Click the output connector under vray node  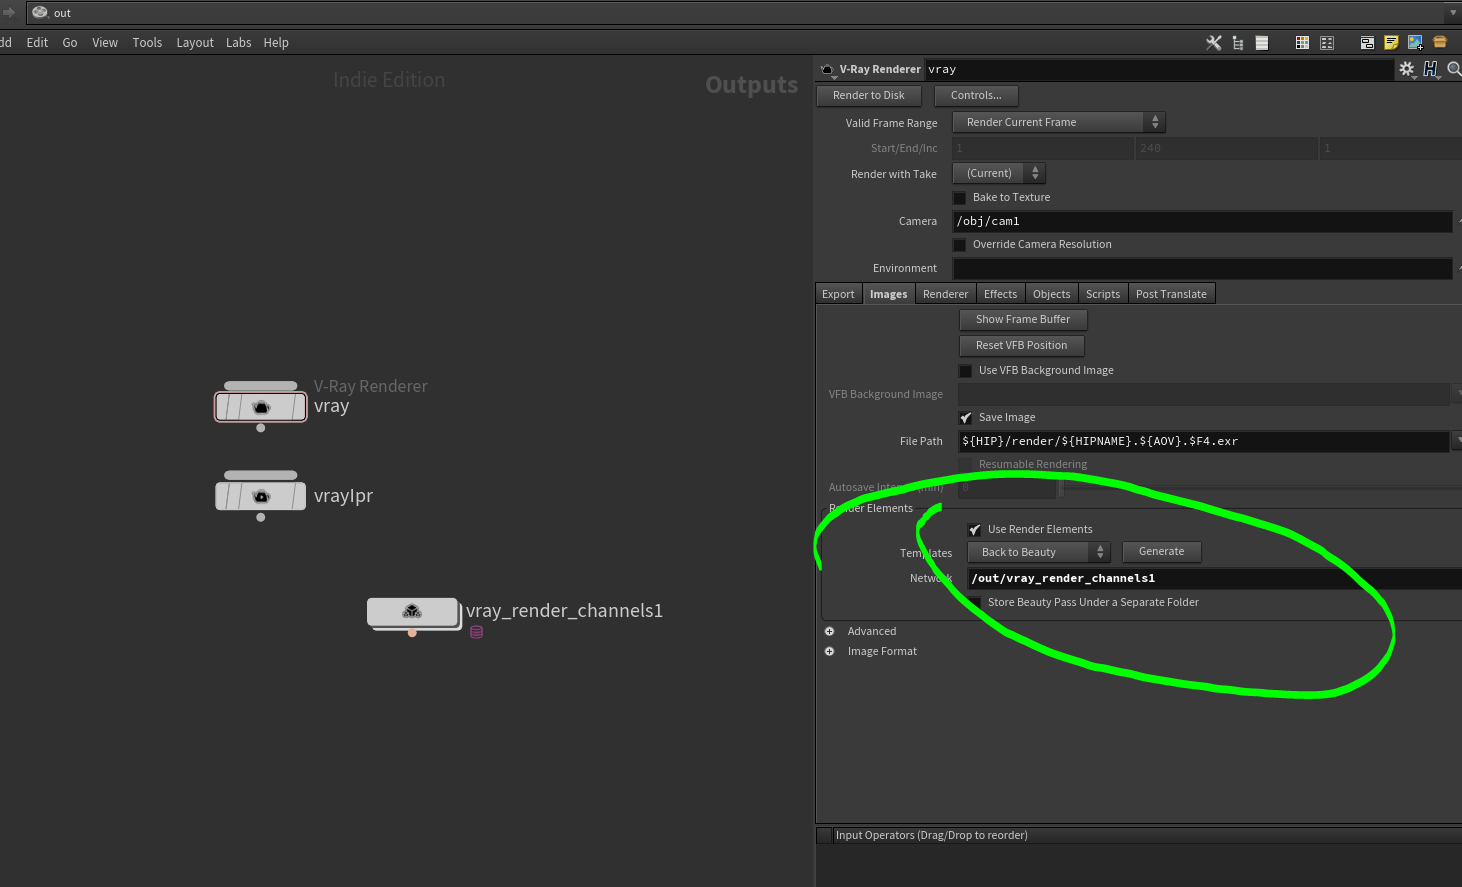point(261,428)
